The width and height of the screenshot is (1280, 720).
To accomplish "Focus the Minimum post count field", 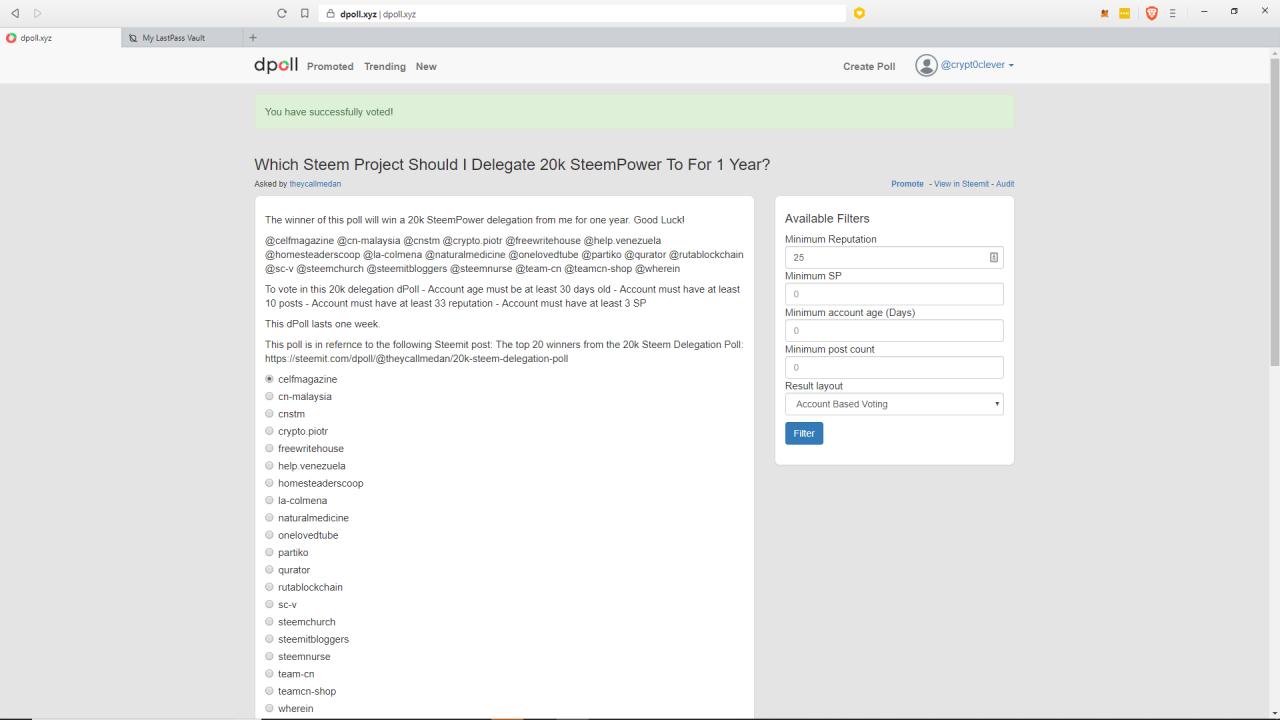I will (894, 367).
